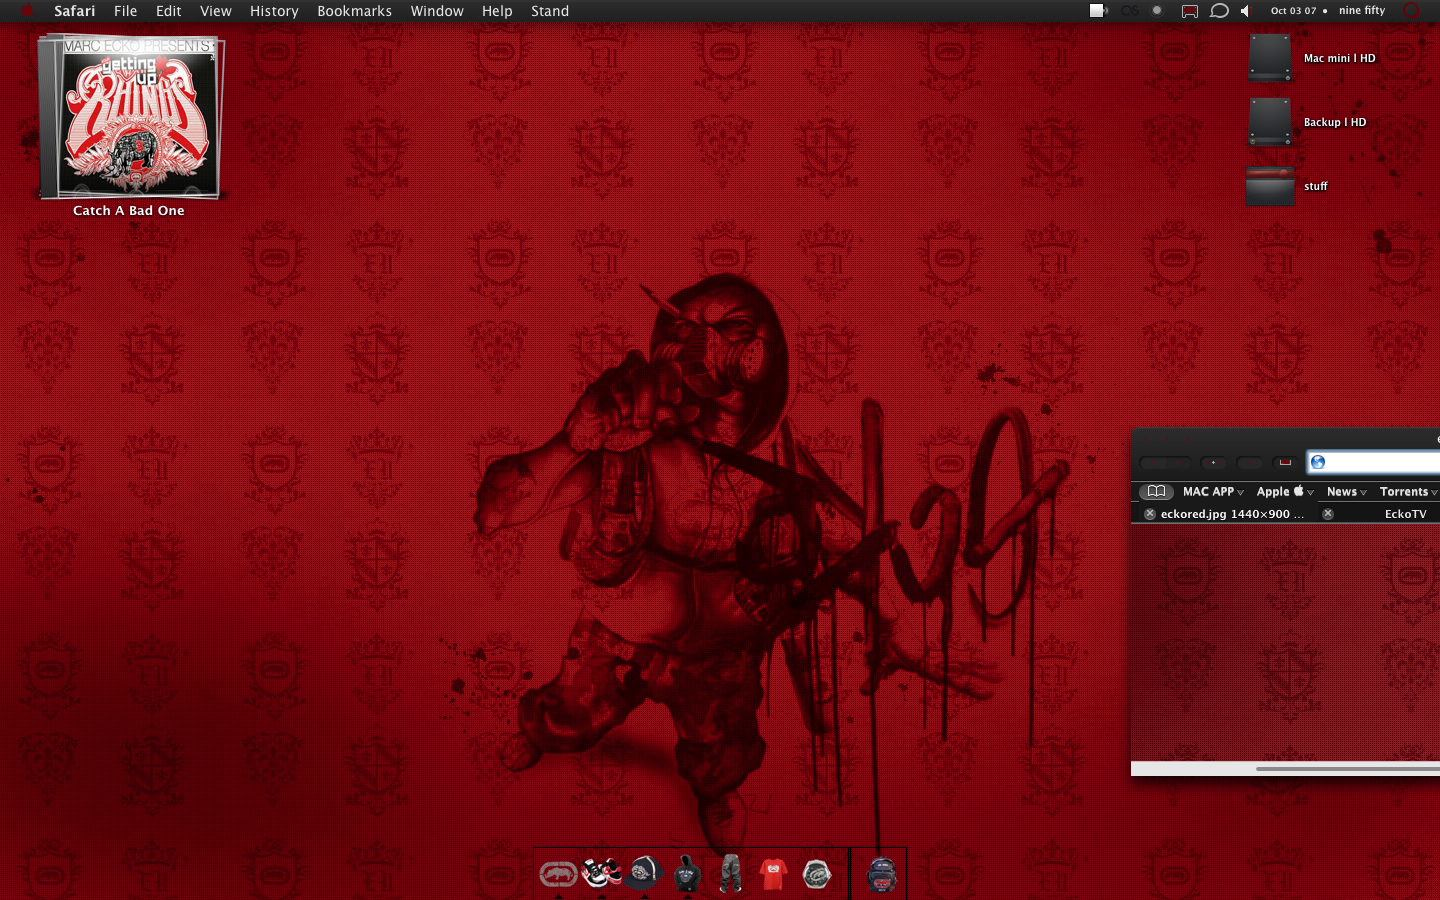The image size is (1440, 900).
Task: Click the red t-shirt icon in the dock
Action: click(x=773, y=874)
